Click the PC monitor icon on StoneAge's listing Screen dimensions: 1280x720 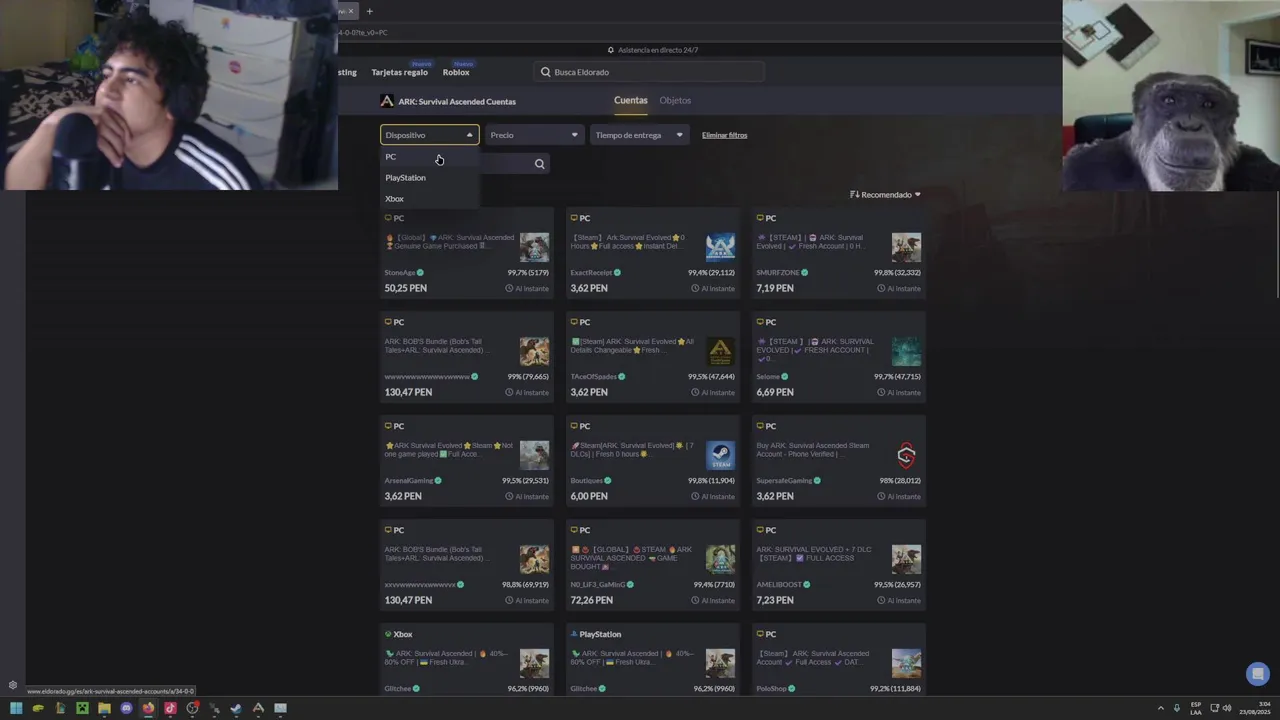coord(388,218)
